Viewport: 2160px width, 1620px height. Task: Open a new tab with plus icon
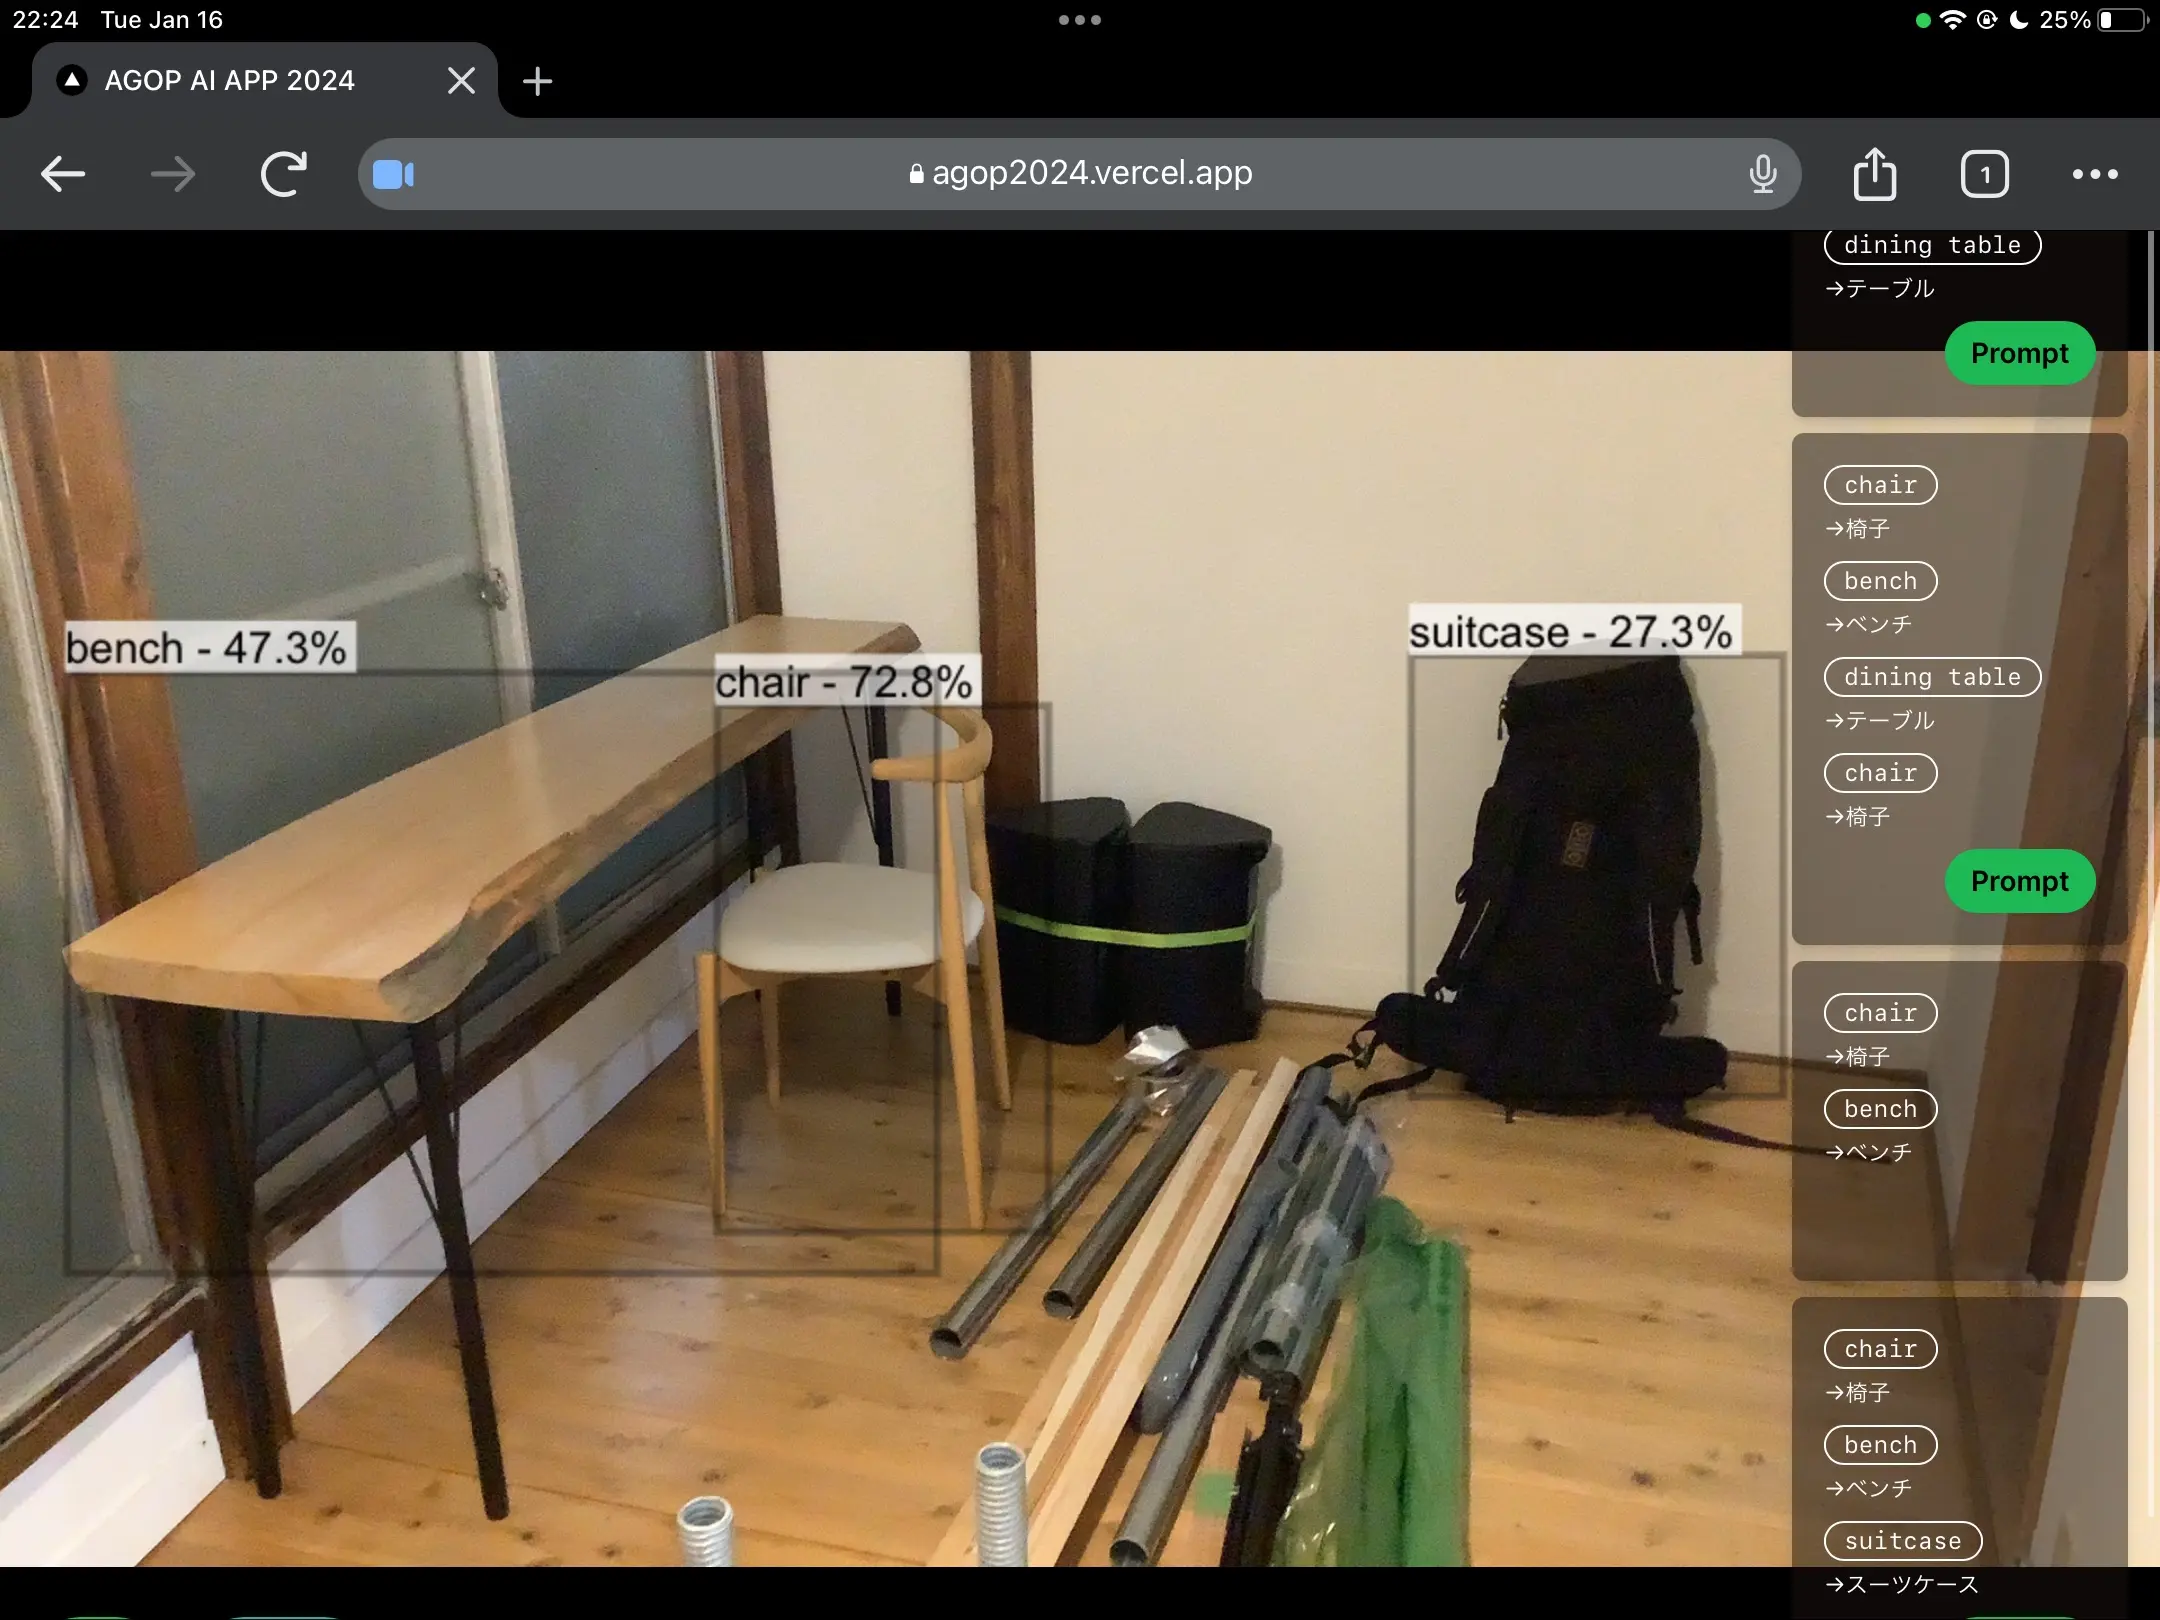537,81
